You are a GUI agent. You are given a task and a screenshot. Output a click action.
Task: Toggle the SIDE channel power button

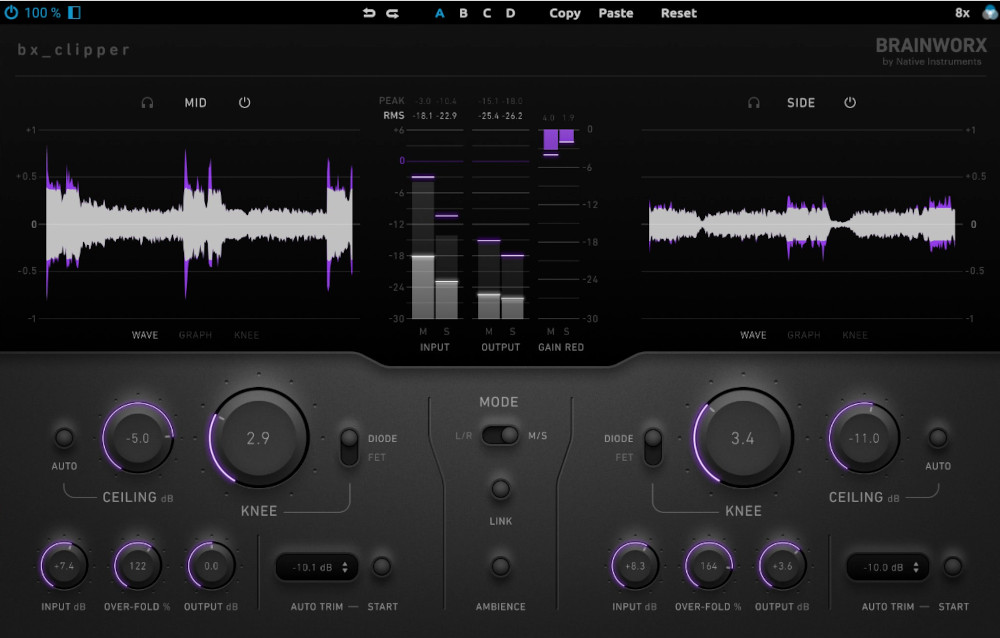(x=850, y=102)
